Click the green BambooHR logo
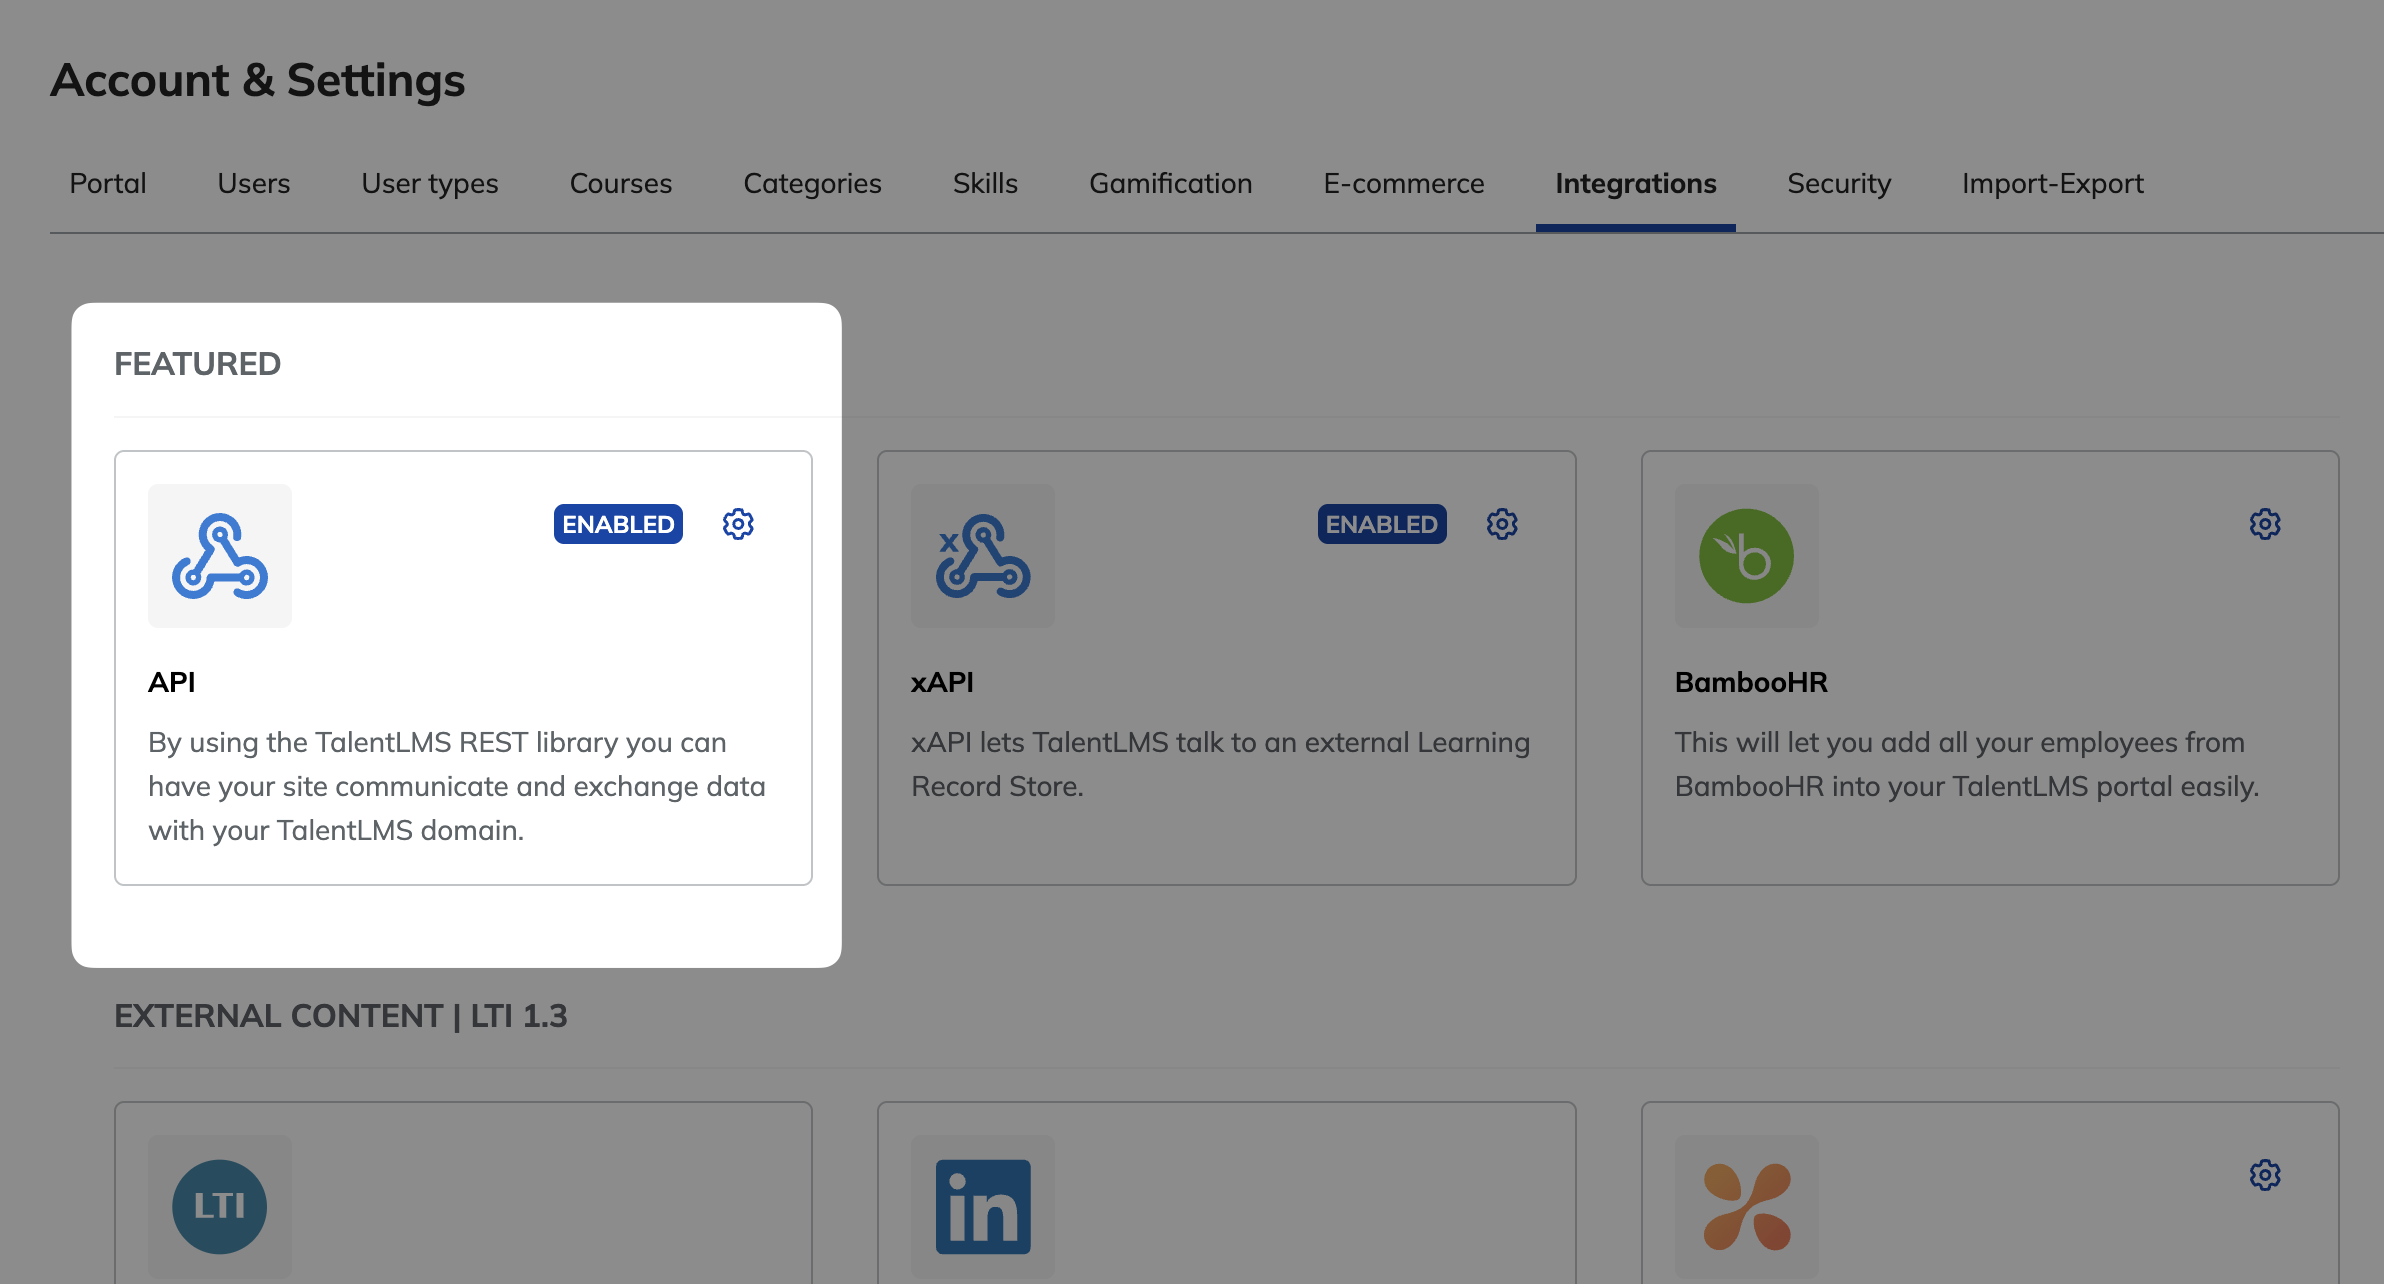The height and width of the screenshot is (1284, 2384). tap(1746, 556)
